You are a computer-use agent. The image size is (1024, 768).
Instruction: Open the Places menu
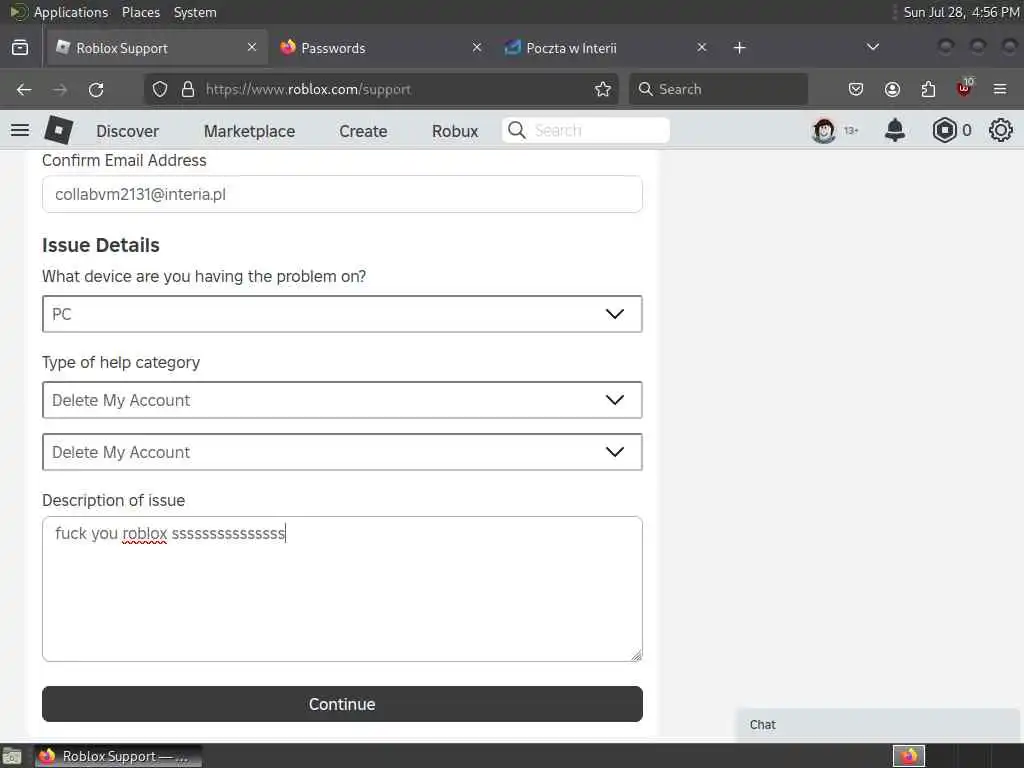[x=141, y=12]
